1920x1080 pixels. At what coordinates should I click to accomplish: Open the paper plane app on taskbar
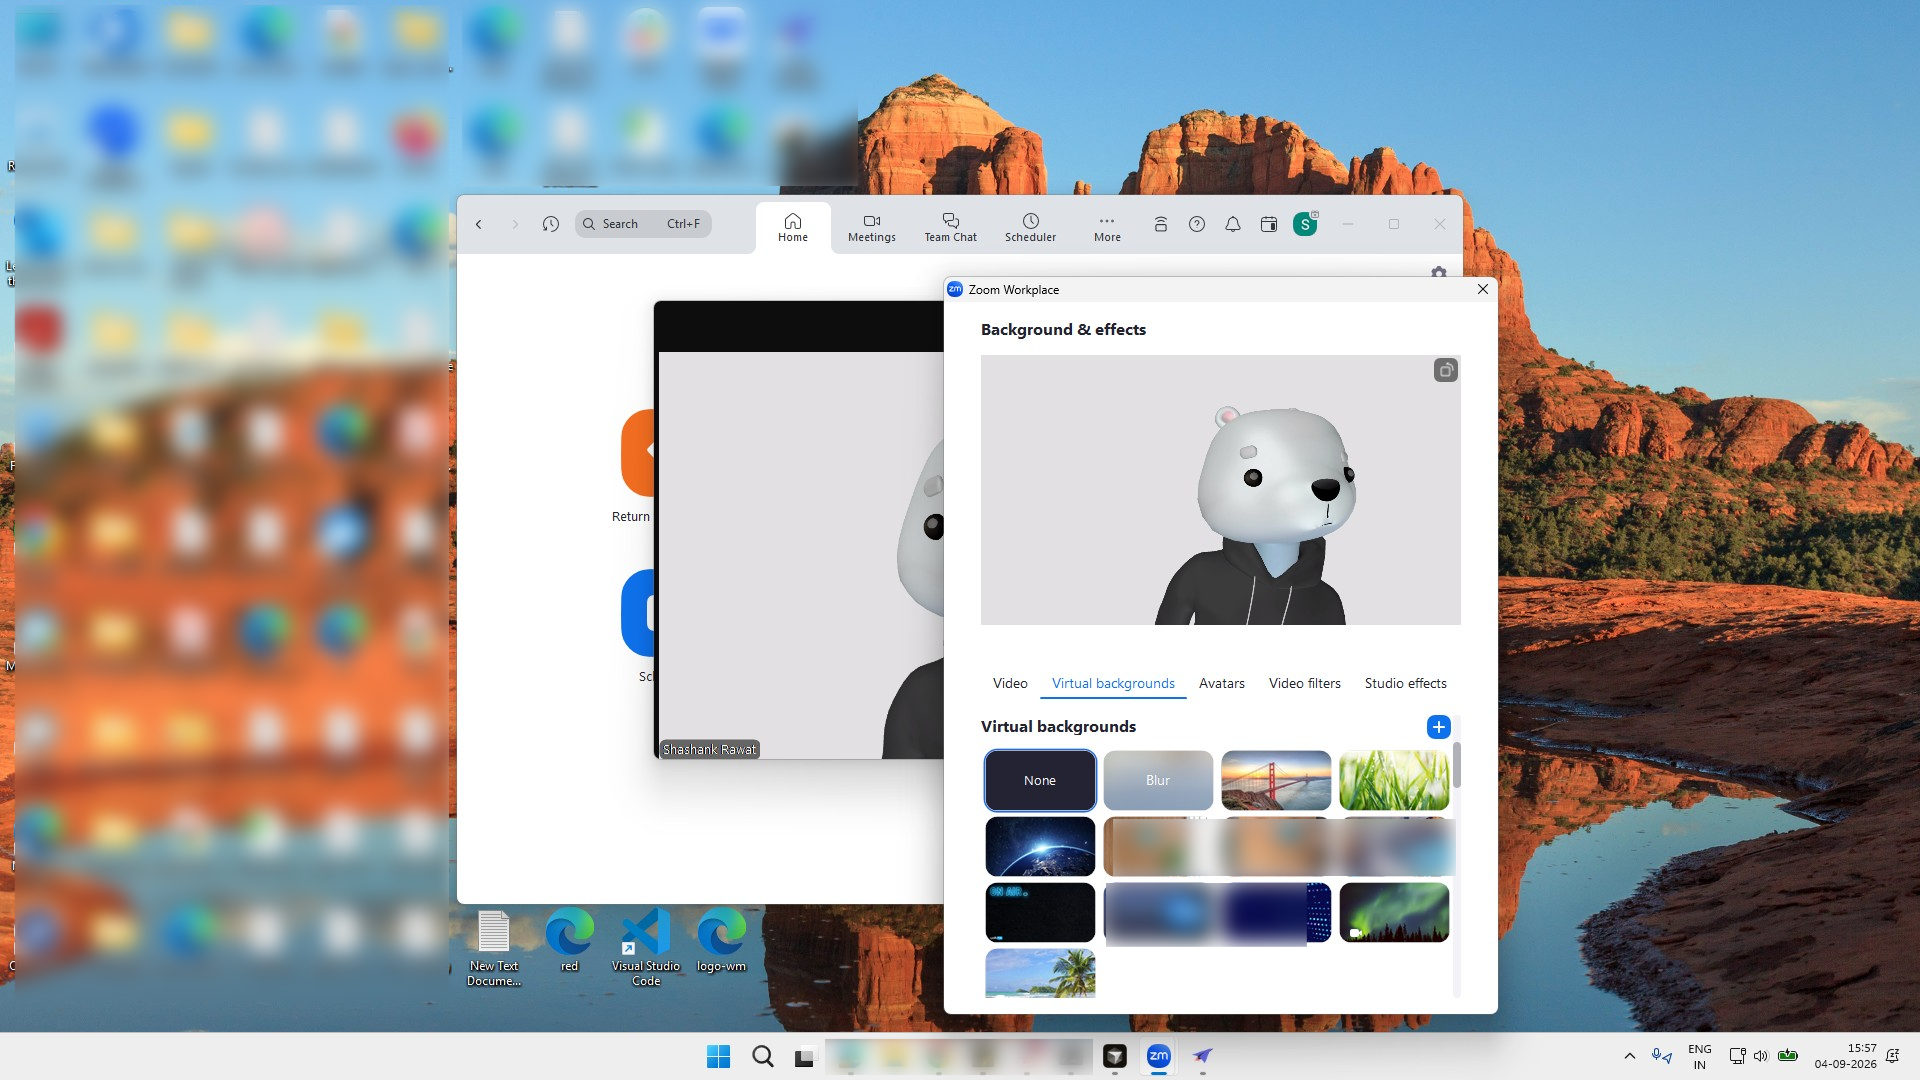[1203, 1056]
